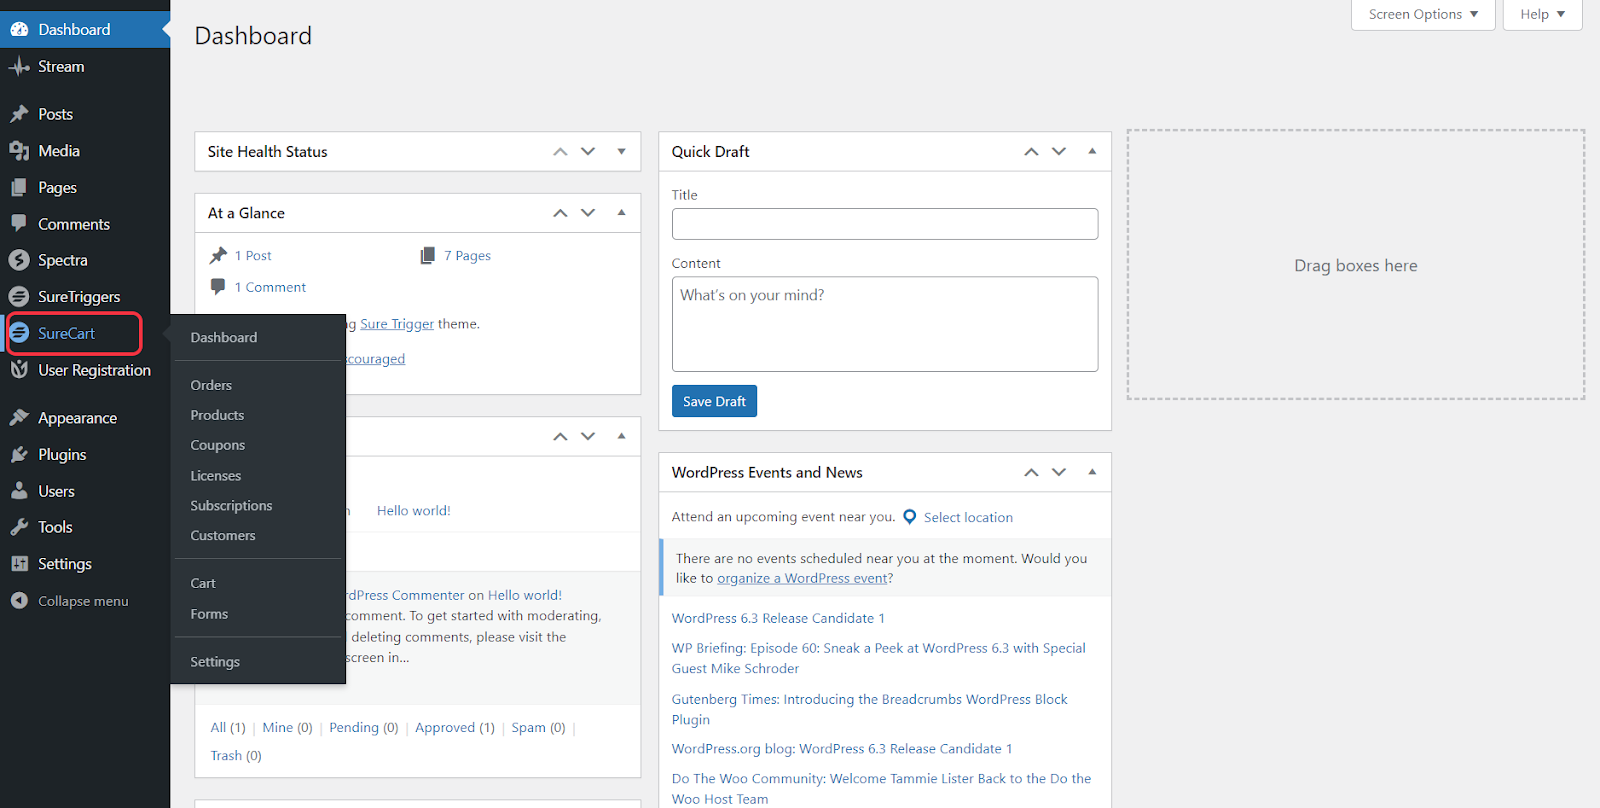Click the Select location pin icon
The height and width of the screenshot is (808, 1600).
pyautogui.click(x=909, y=517)
